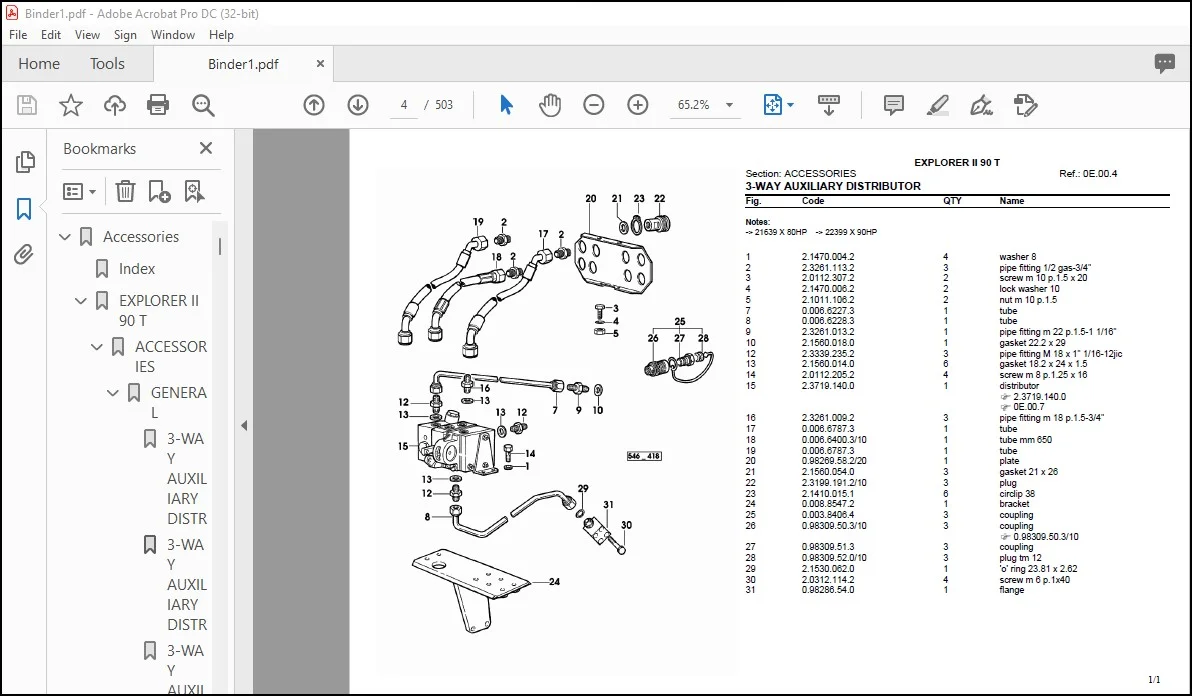This screenshot has height=696, width=1192.
Task: Open the zoom level dropdown
Action: [729, 105]
